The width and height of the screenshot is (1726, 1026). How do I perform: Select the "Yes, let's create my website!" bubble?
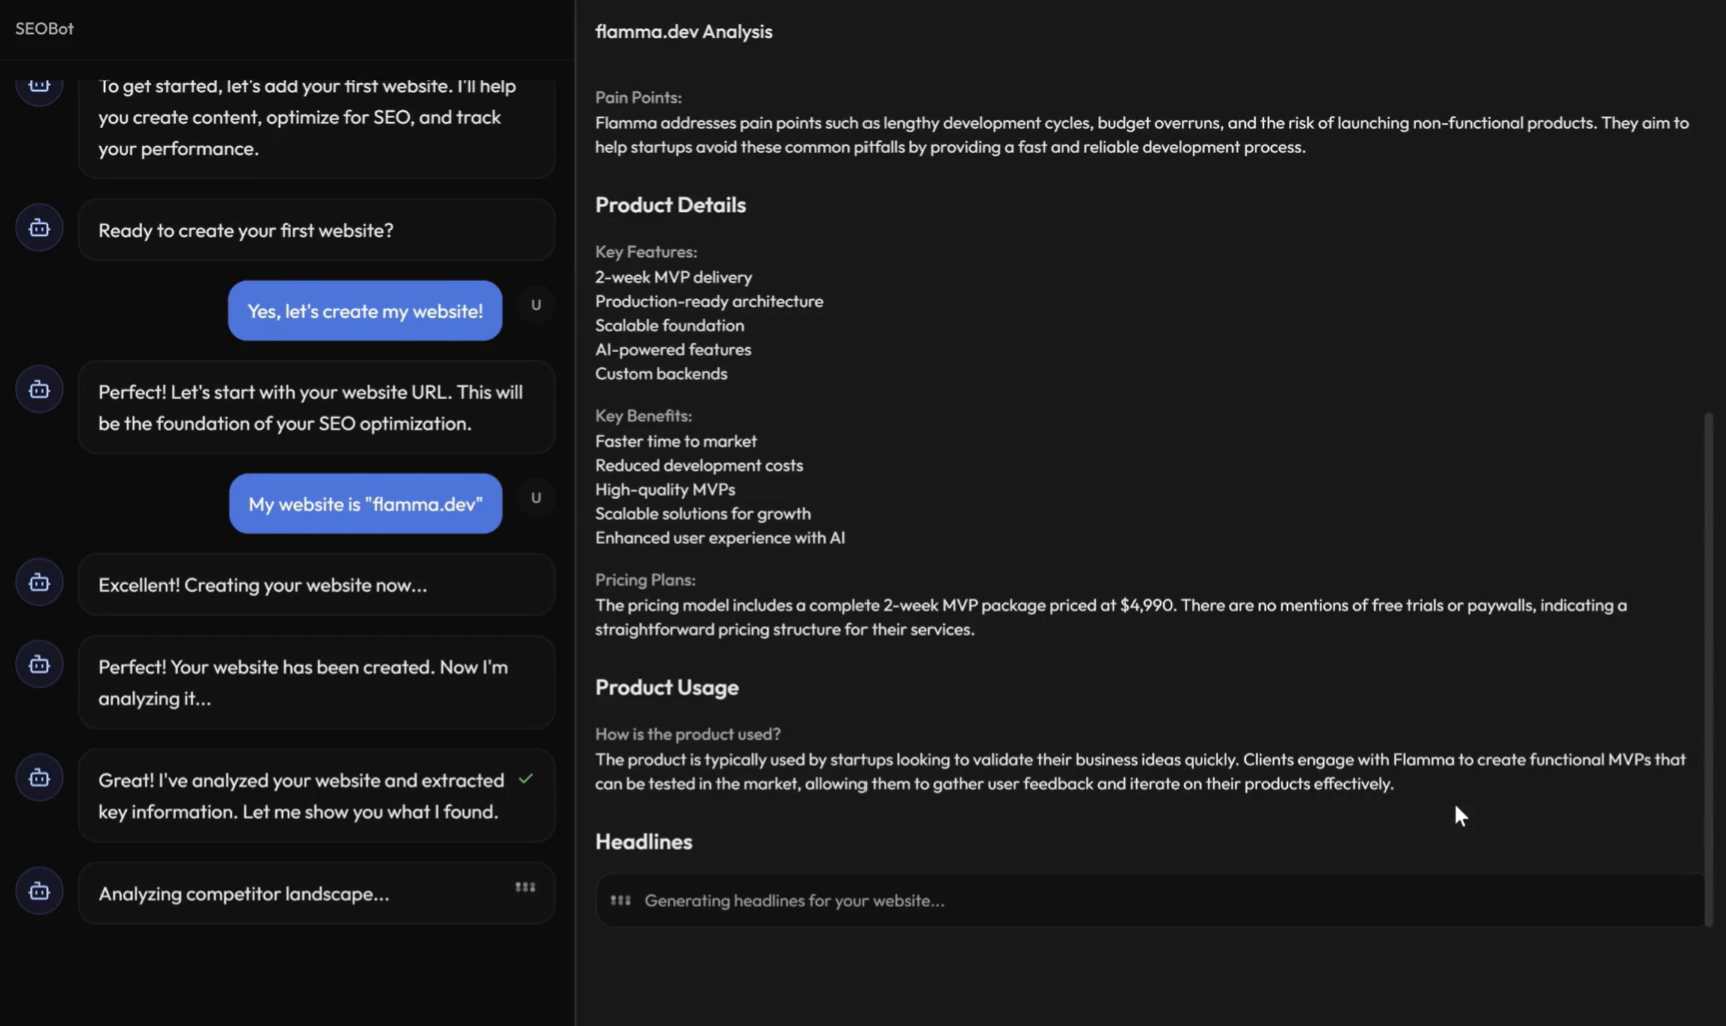(x=365, y=311)
